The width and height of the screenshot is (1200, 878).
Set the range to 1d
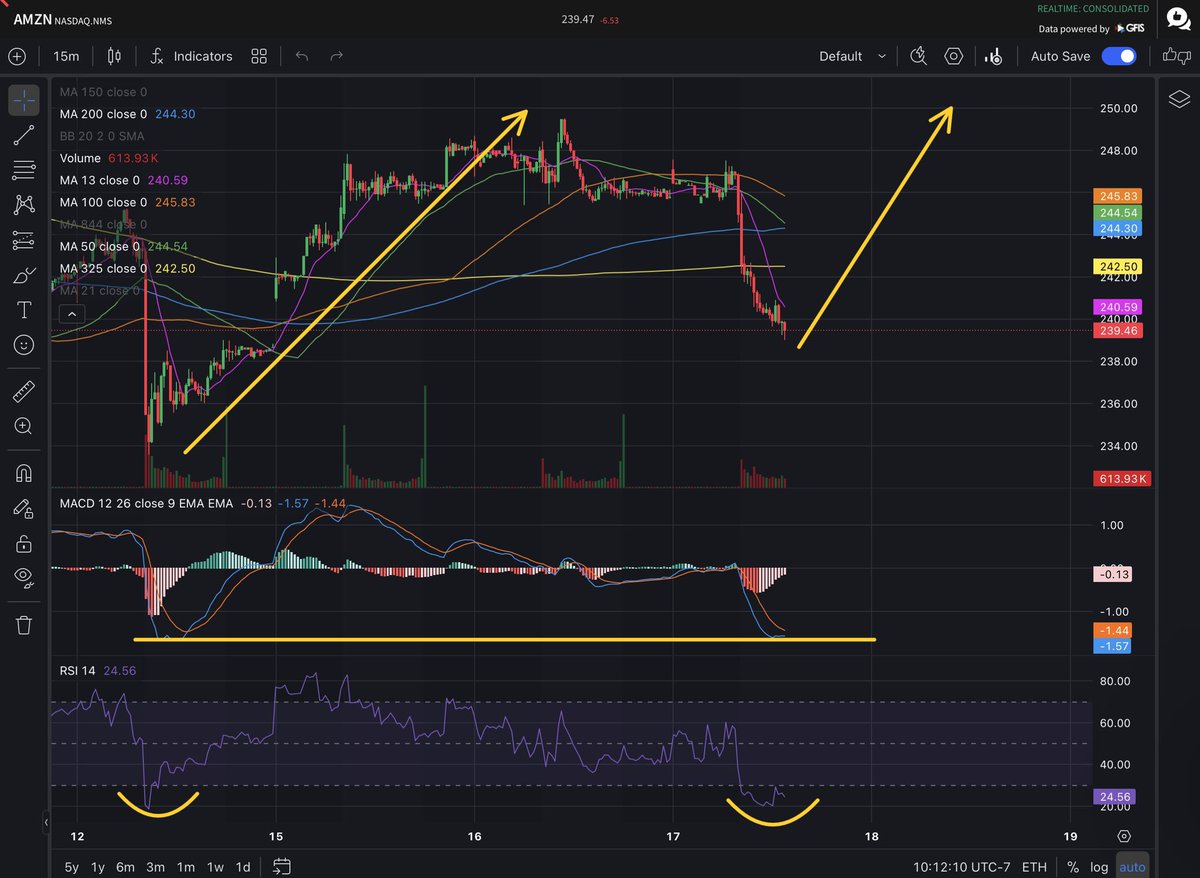click(242, 867)
